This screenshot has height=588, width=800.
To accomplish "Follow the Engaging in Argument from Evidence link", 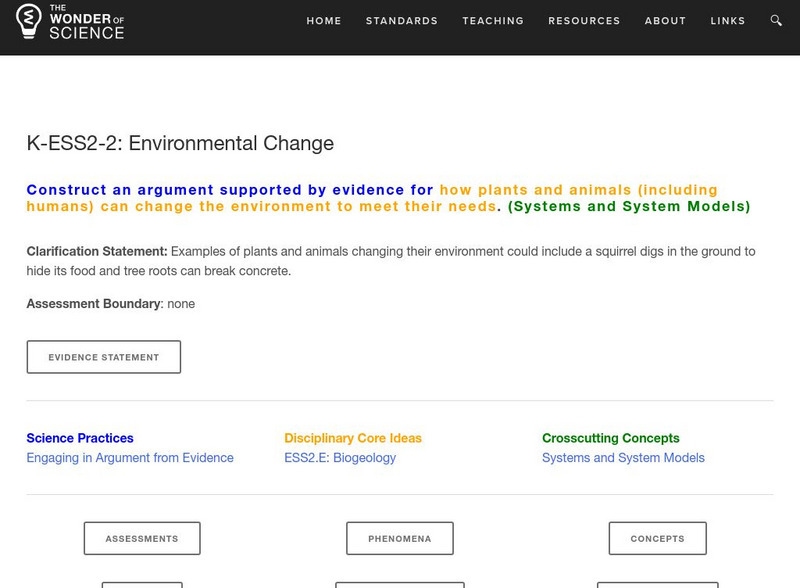I will 130,458.
